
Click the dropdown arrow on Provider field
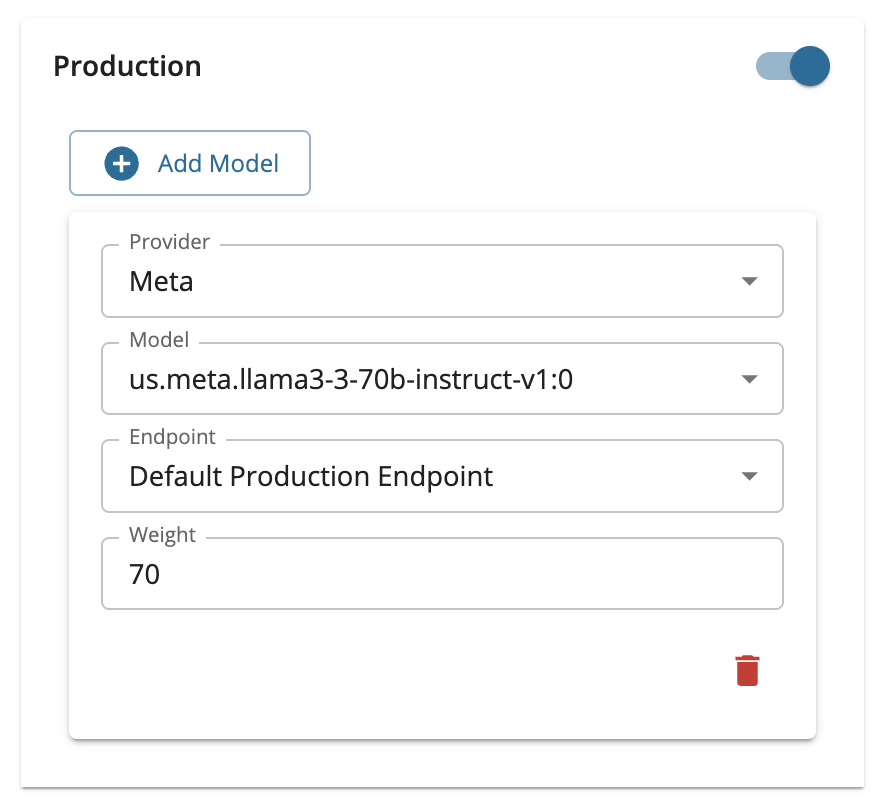coord(750,281)
